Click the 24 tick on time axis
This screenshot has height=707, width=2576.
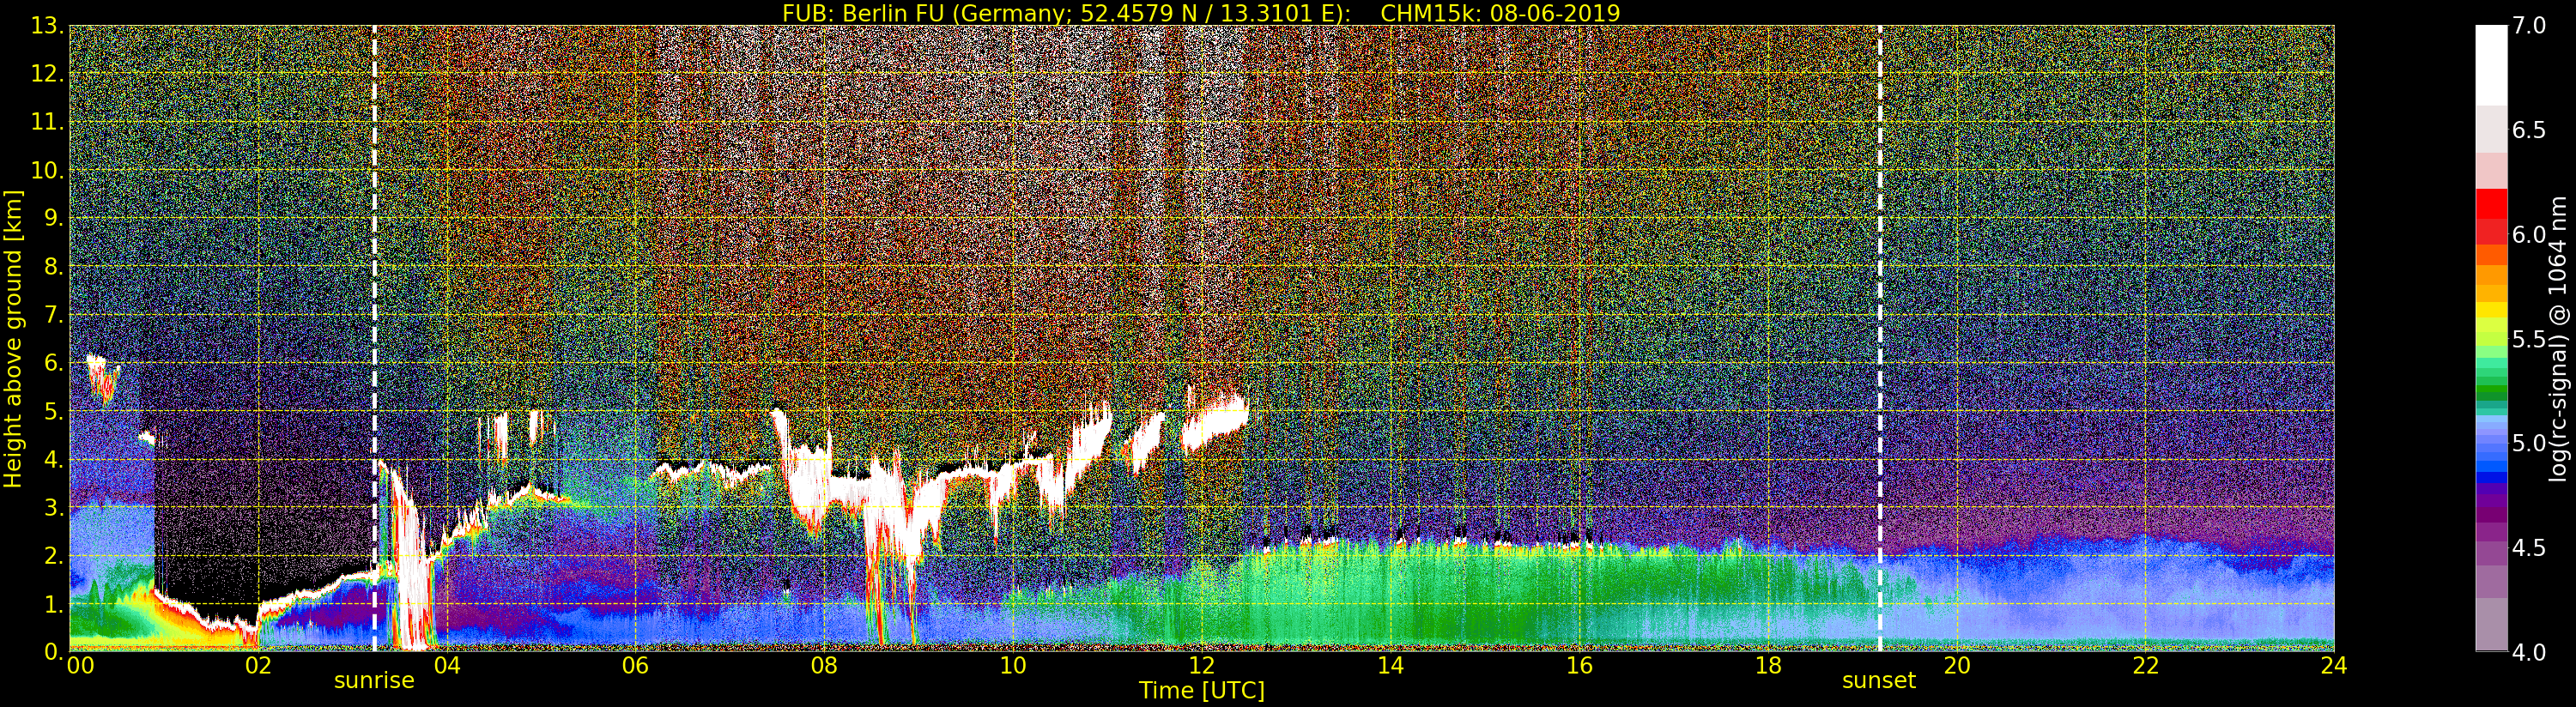tap(2334, 665)
